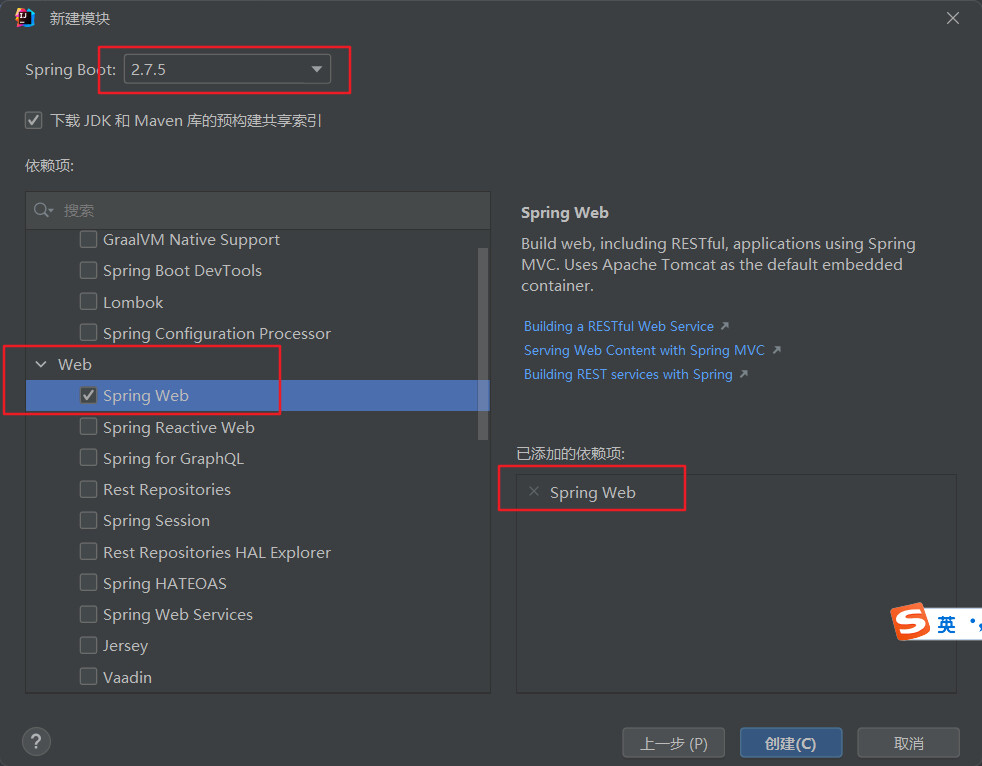Image resolution: width=982 pixels, height=766 pixels.
Task: Click the Sogou input method S icon
Action: [x=910, y=621]
